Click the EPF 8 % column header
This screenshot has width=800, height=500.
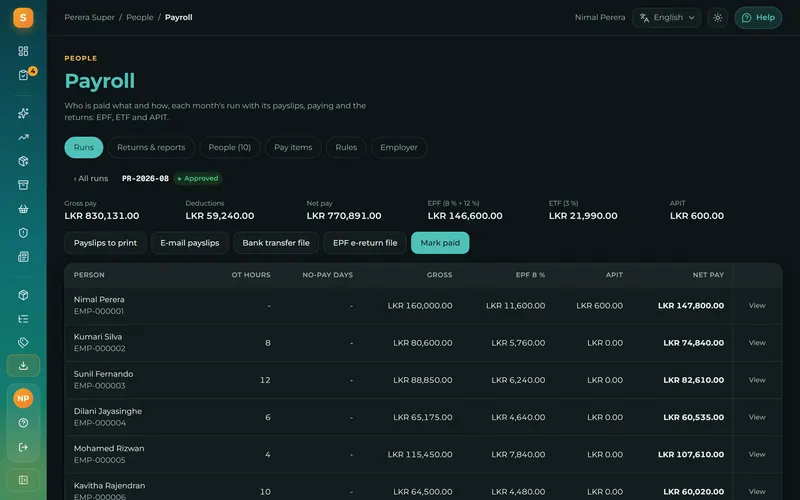click(530, 275)
